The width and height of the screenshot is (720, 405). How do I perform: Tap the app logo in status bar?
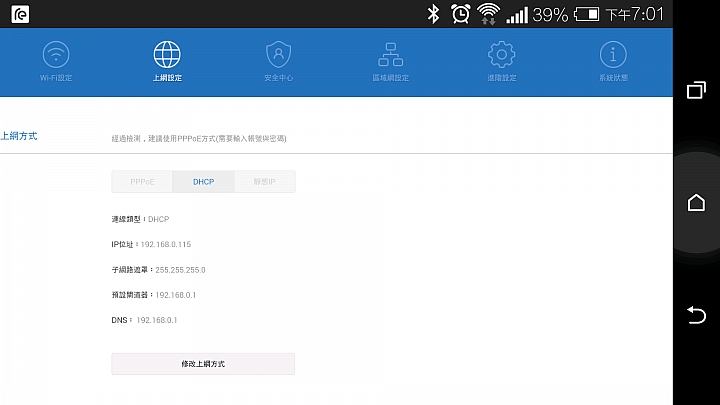point(20,14)
